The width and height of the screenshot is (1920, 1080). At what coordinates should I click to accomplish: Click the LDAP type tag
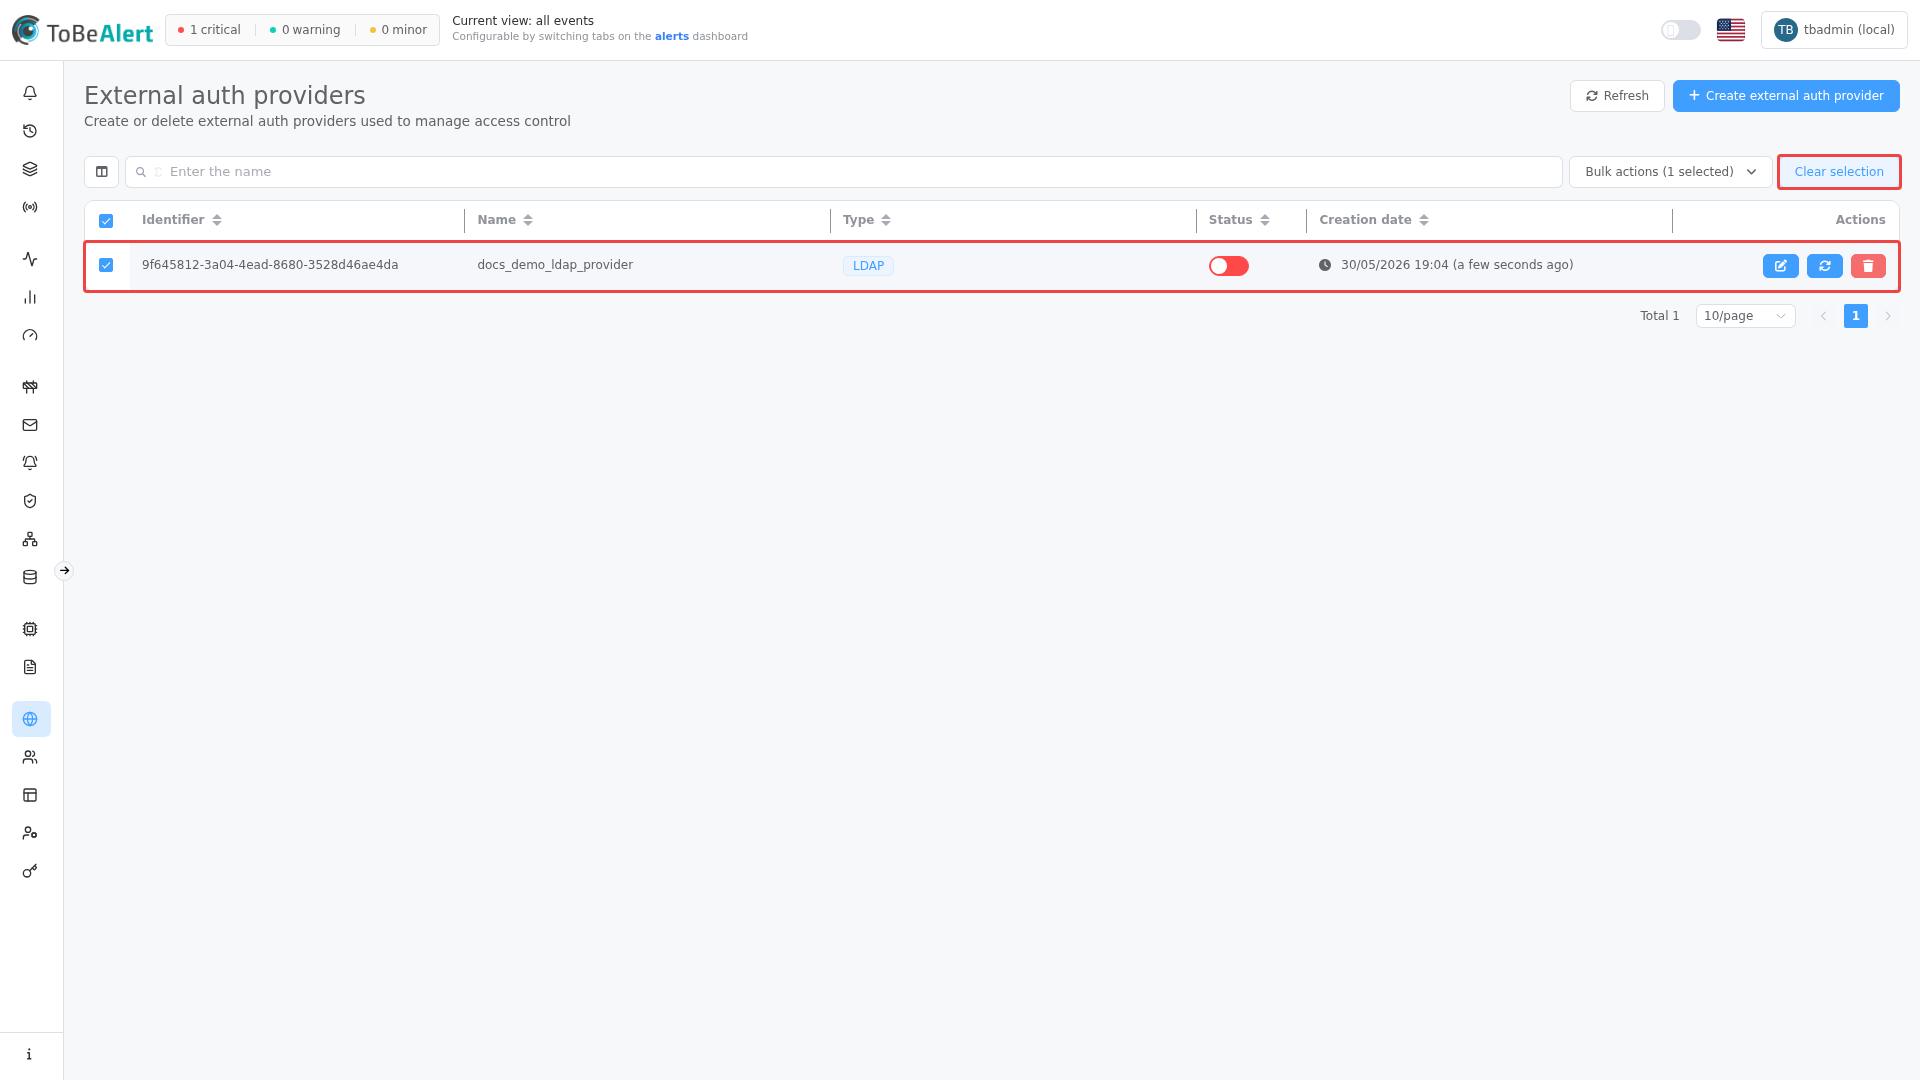pyautogui.click(x=868, y=266)
